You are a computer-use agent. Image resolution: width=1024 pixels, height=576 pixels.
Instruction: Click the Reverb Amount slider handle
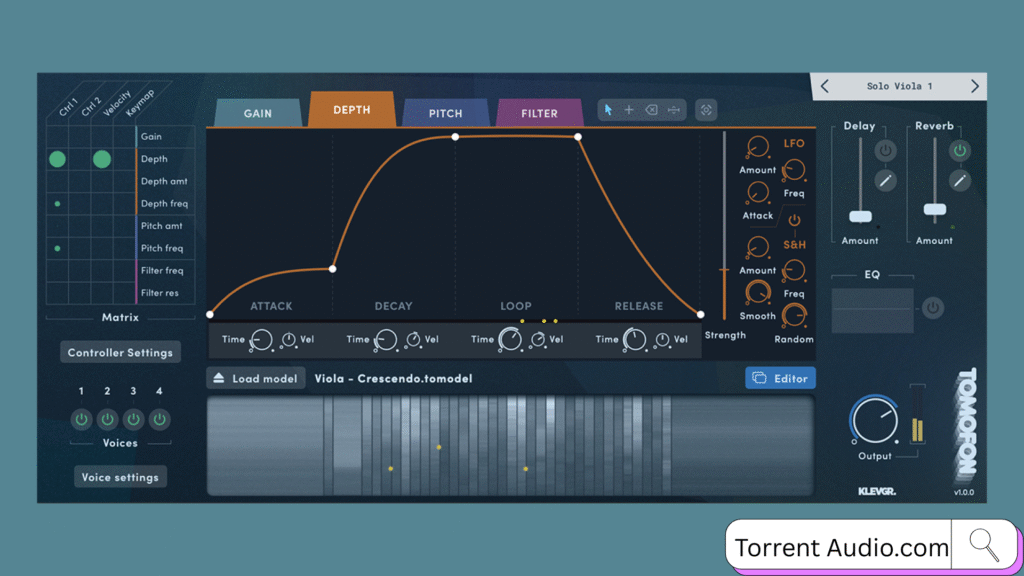[934, 210]
